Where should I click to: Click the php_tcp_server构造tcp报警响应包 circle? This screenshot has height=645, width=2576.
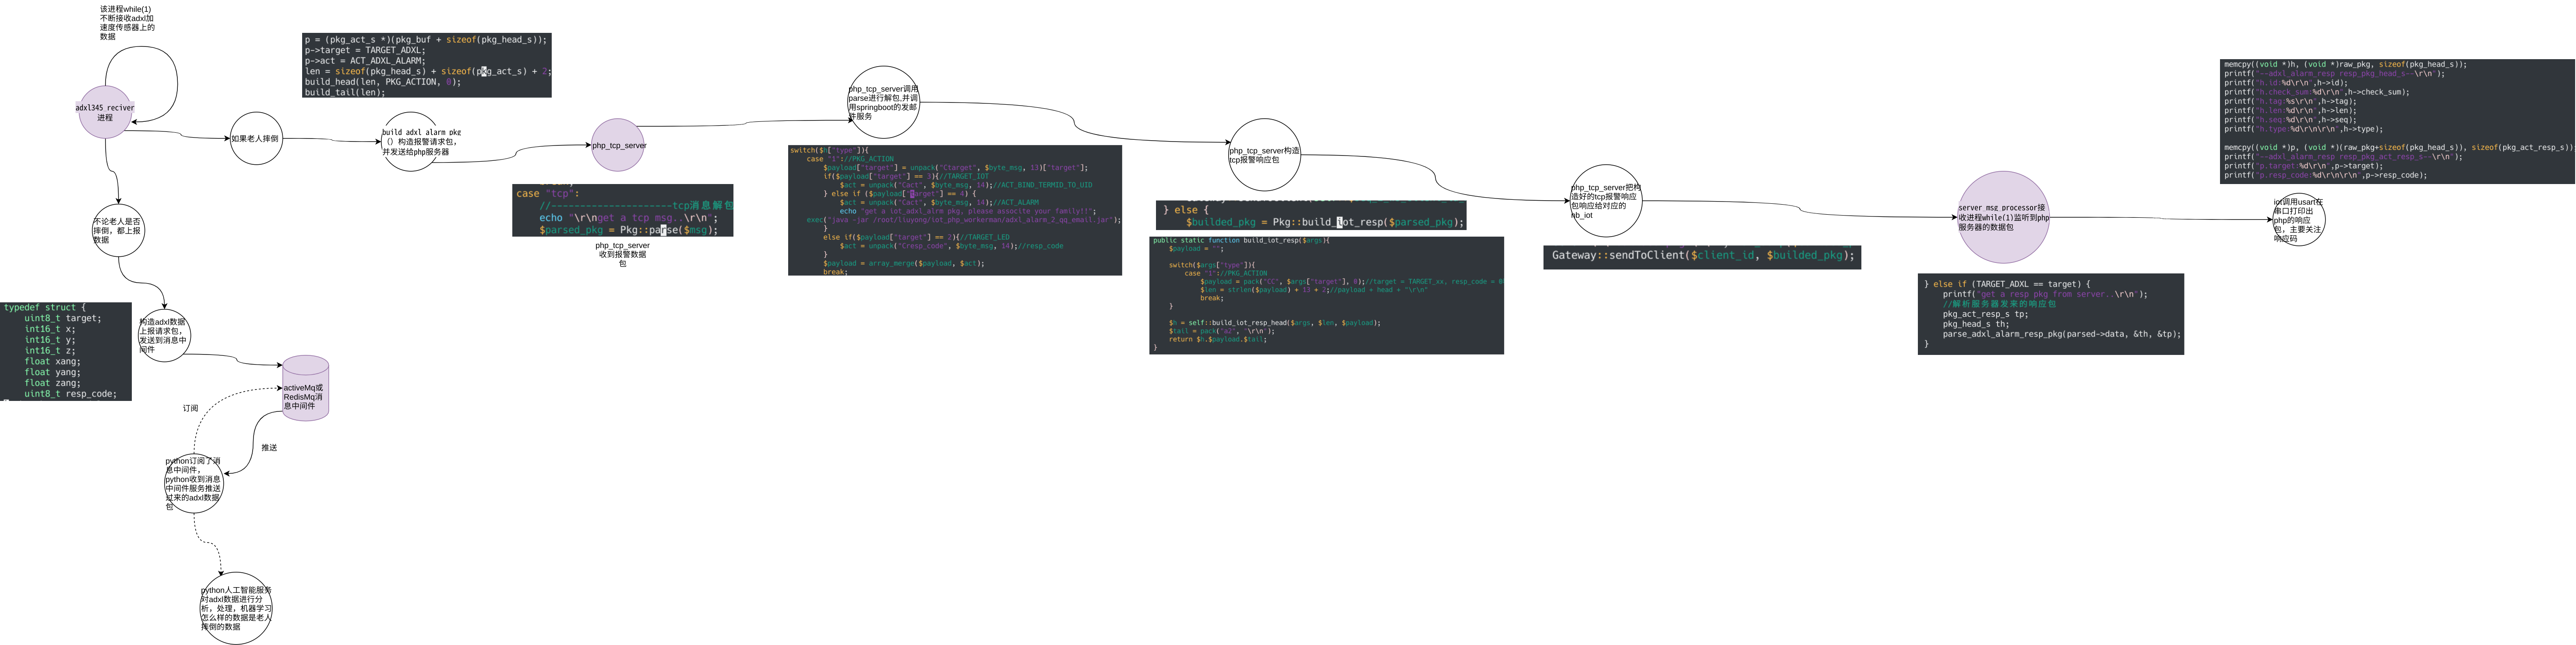point(1264,155)
